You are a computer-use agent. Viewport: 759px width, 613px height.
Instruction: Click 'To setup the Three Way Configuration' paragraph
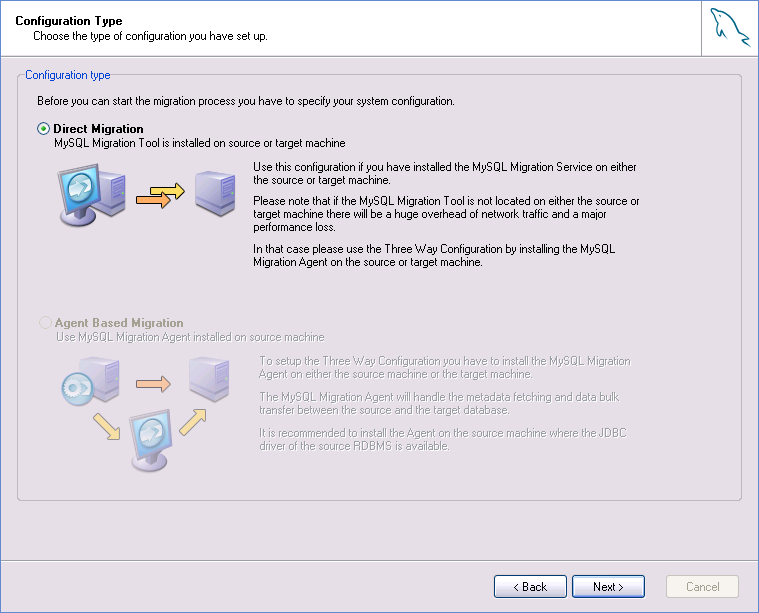[x=445, y=368]
